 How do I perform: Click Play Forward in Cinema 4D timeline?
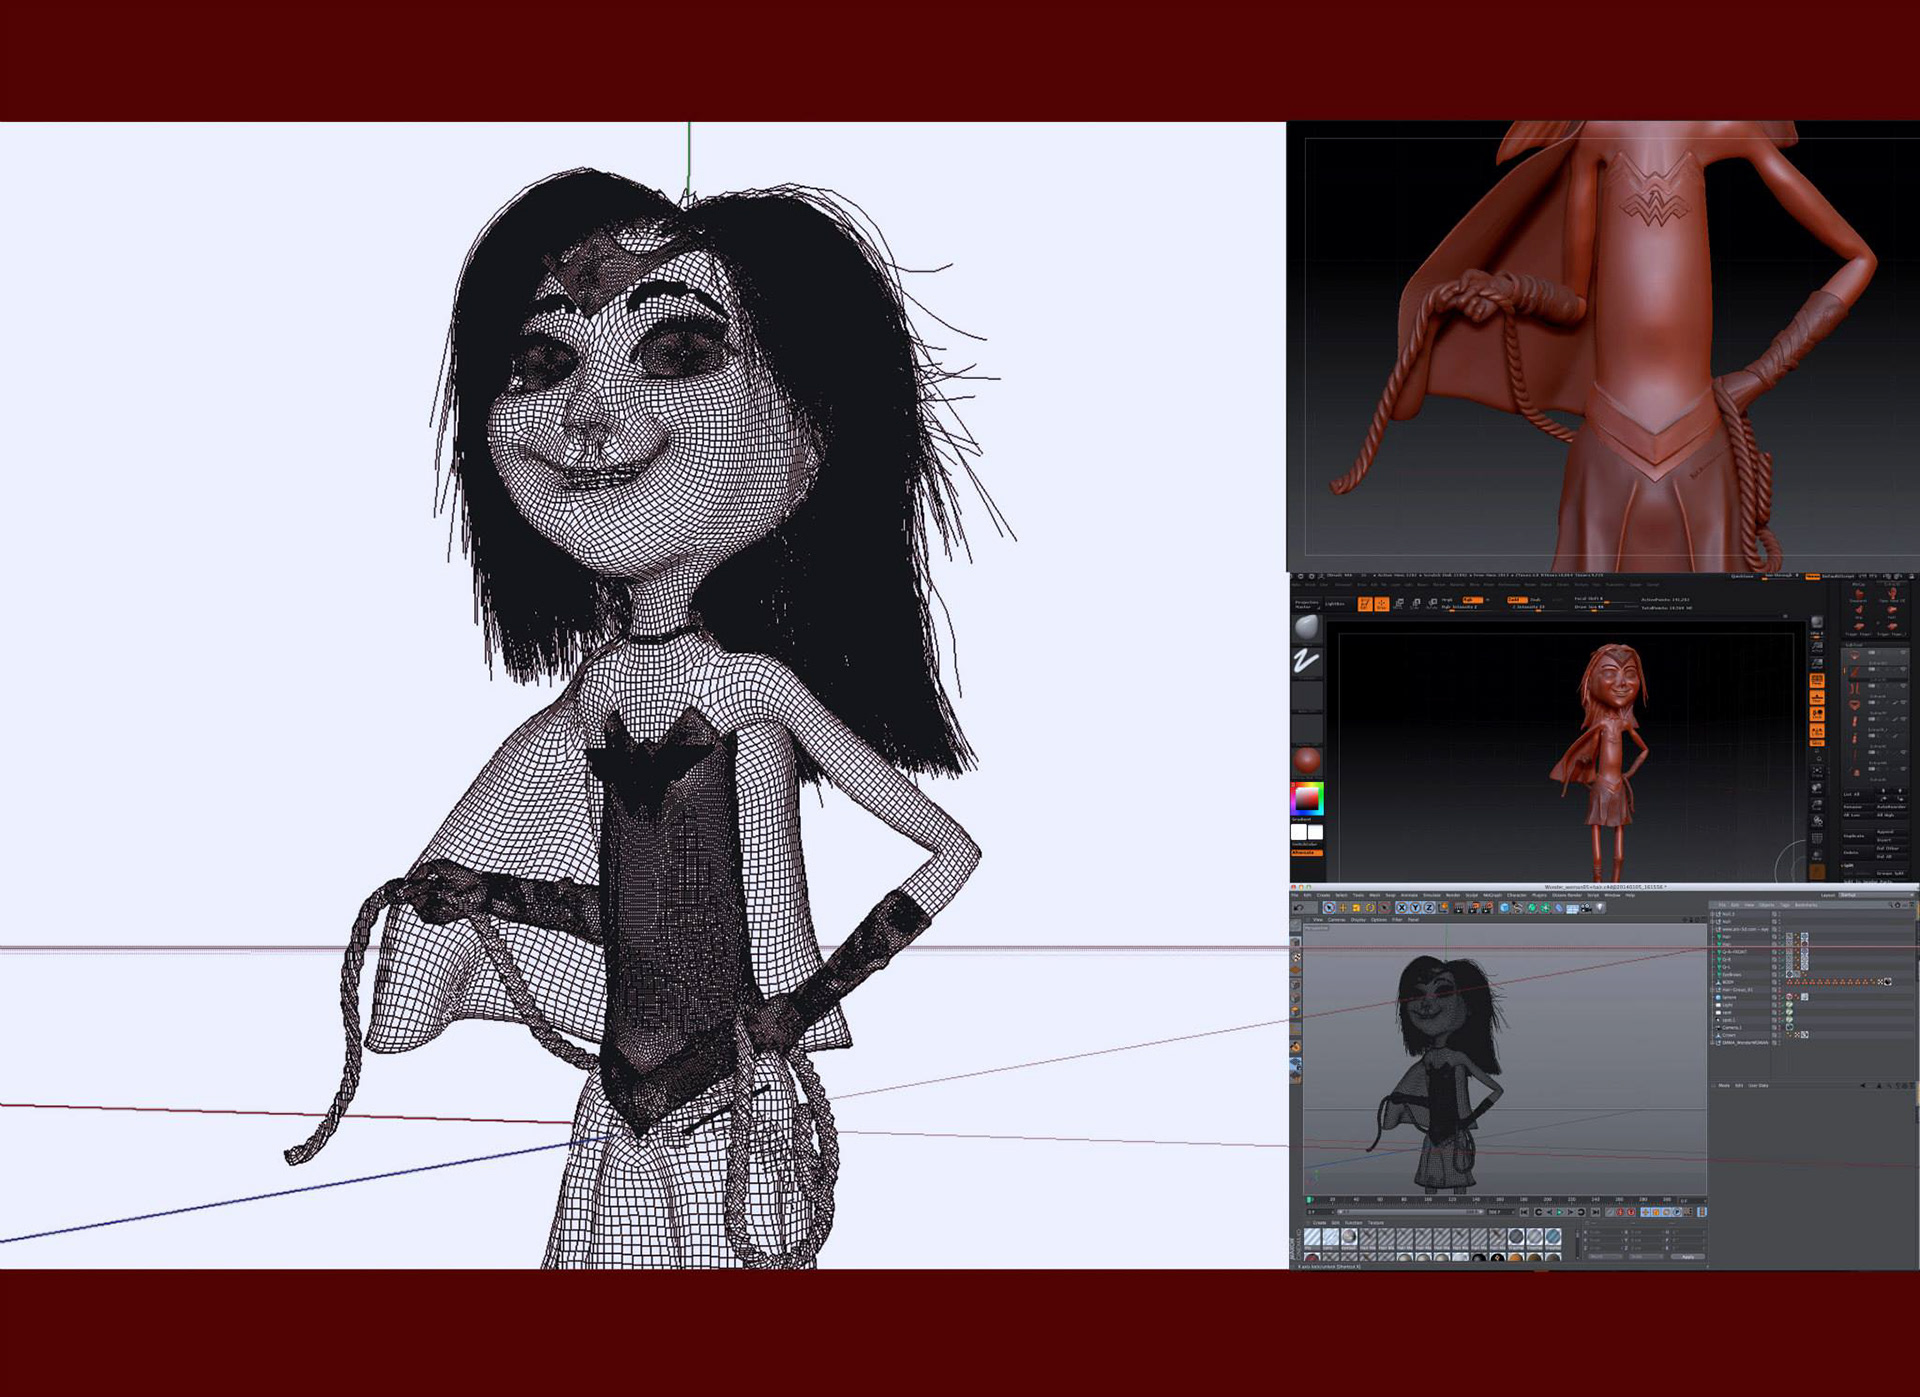1560,1212
